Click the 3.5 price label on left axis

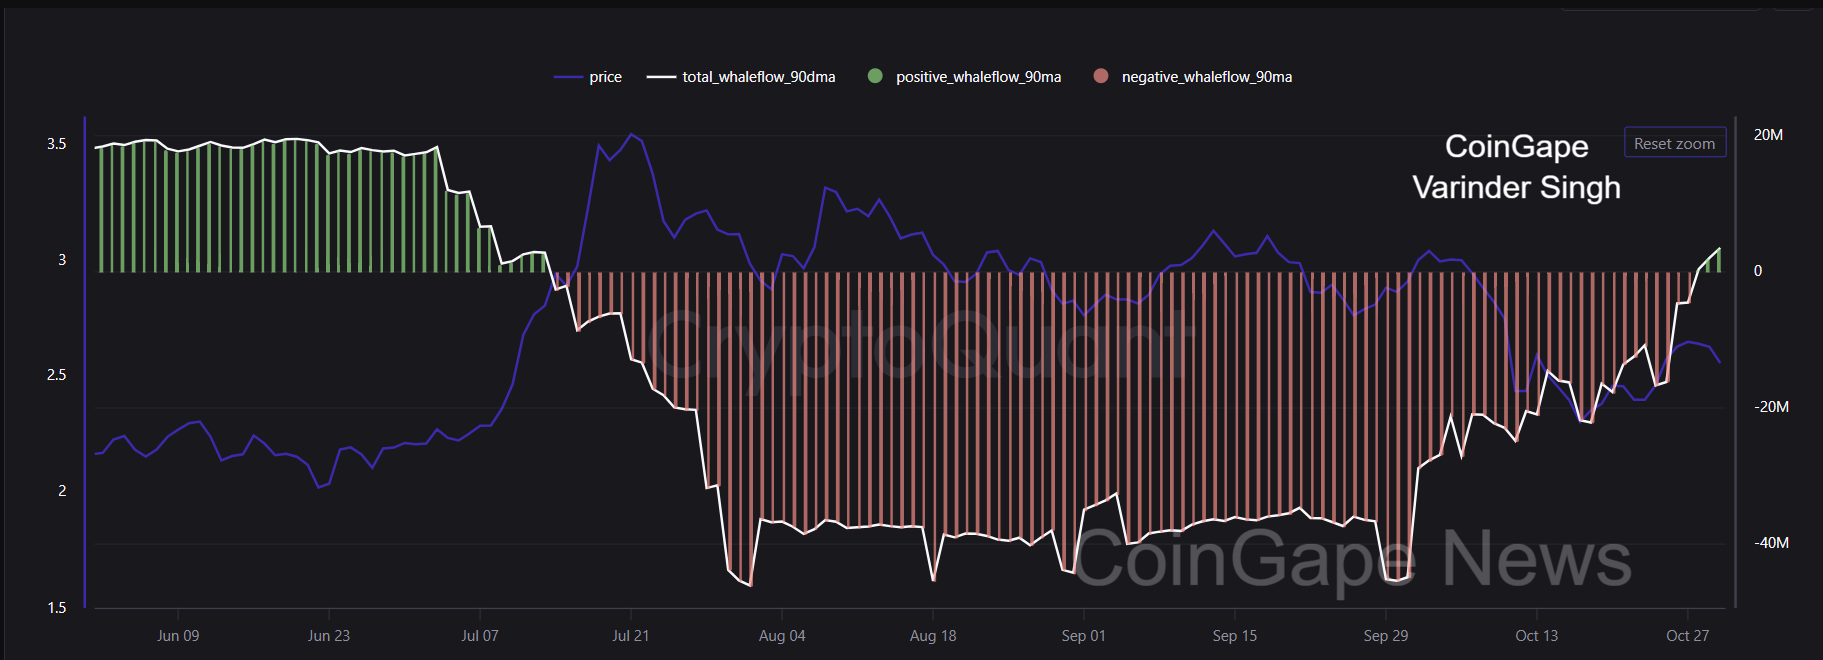57,144
